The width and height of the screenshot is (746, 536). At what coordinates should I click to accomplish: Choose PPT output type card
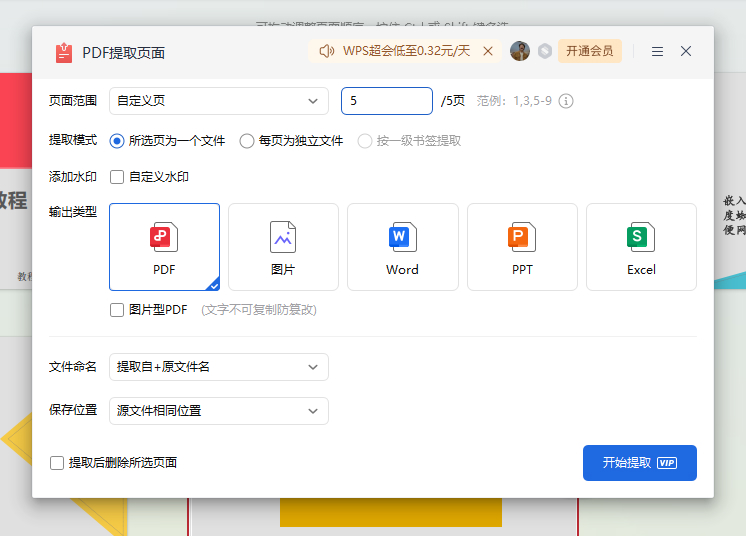pos(522,247)
